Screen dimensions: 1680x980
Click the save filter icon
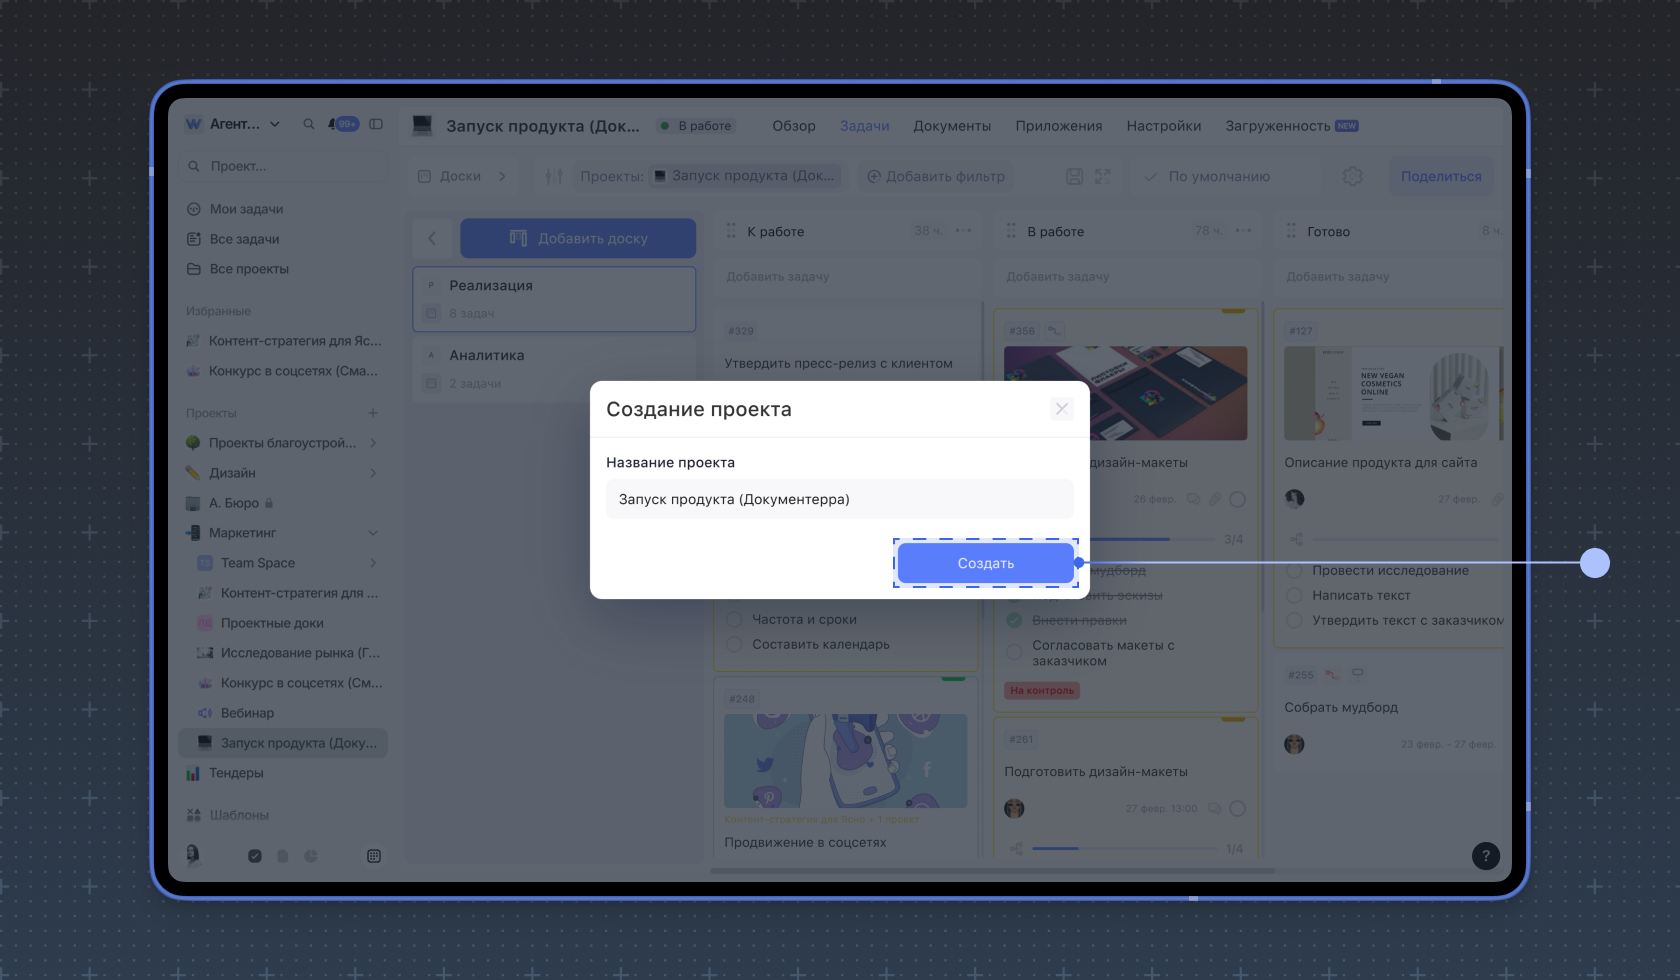coord(1074,176)
